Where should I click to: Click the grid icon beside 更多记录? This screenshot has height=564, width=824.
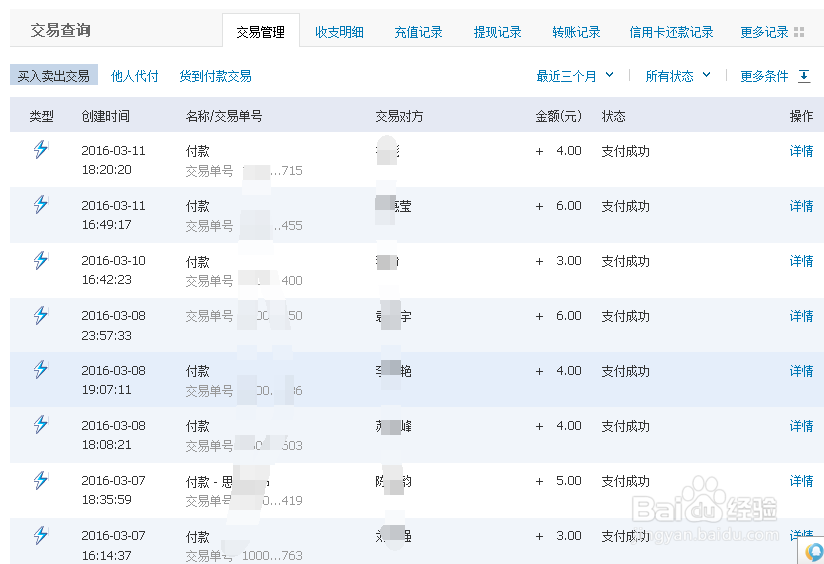(x=799, y=32)
